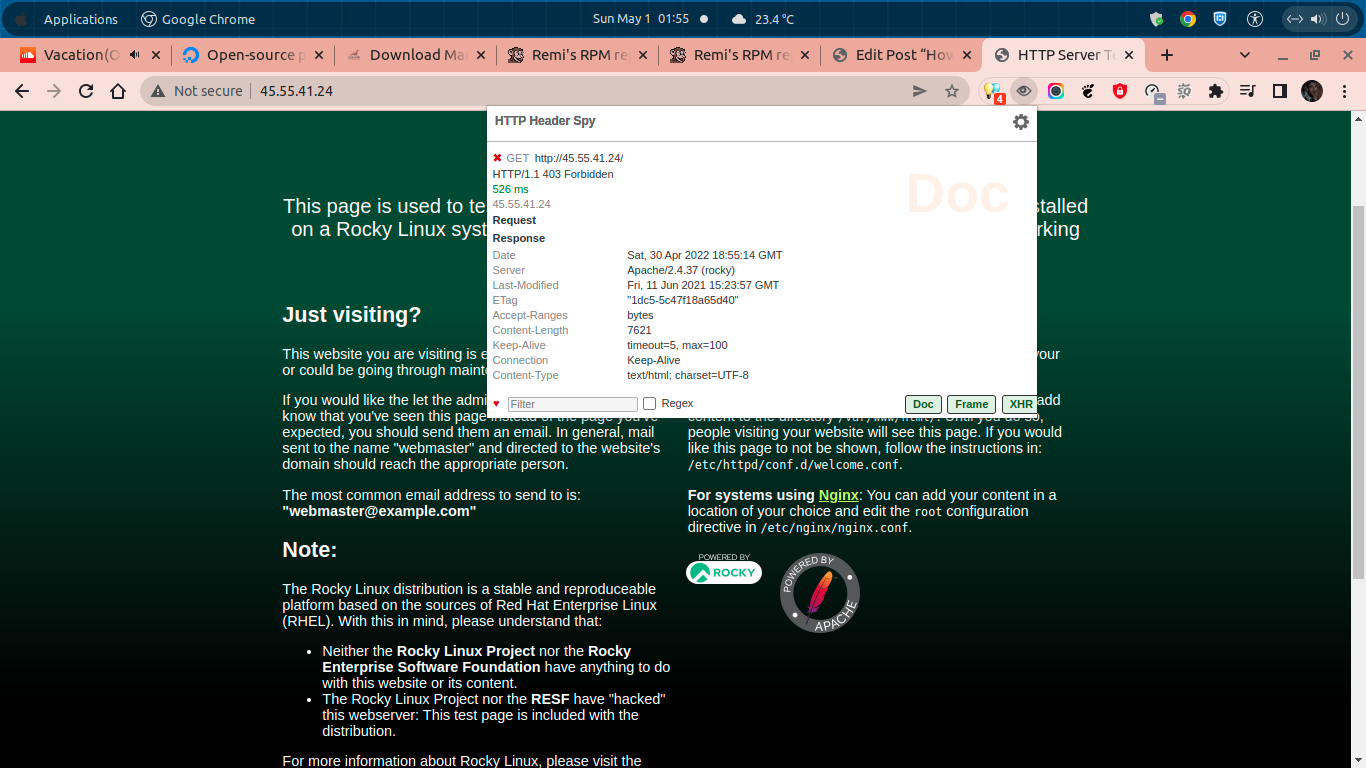Go to the Chrome home page
Viewport: 1366px width, 768px height.
(x=118, y=91)
